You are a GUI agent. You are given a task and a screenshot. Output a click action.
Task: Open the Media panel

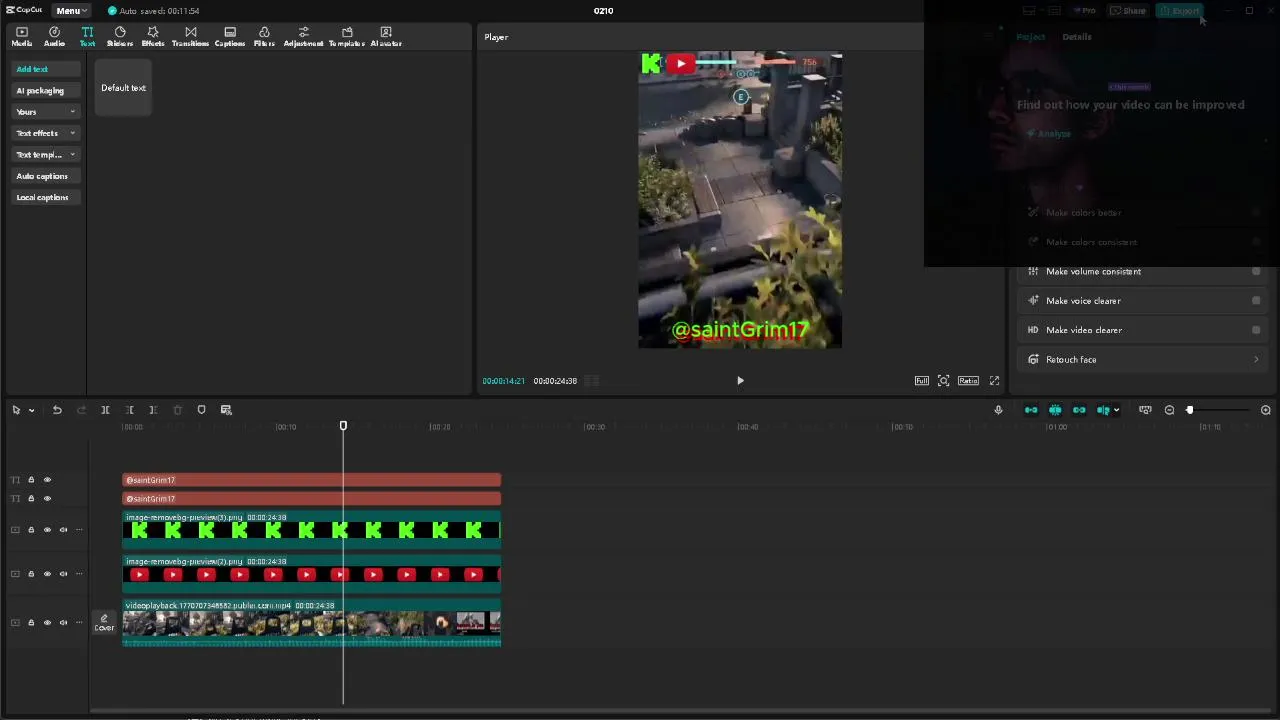point(22,37)
